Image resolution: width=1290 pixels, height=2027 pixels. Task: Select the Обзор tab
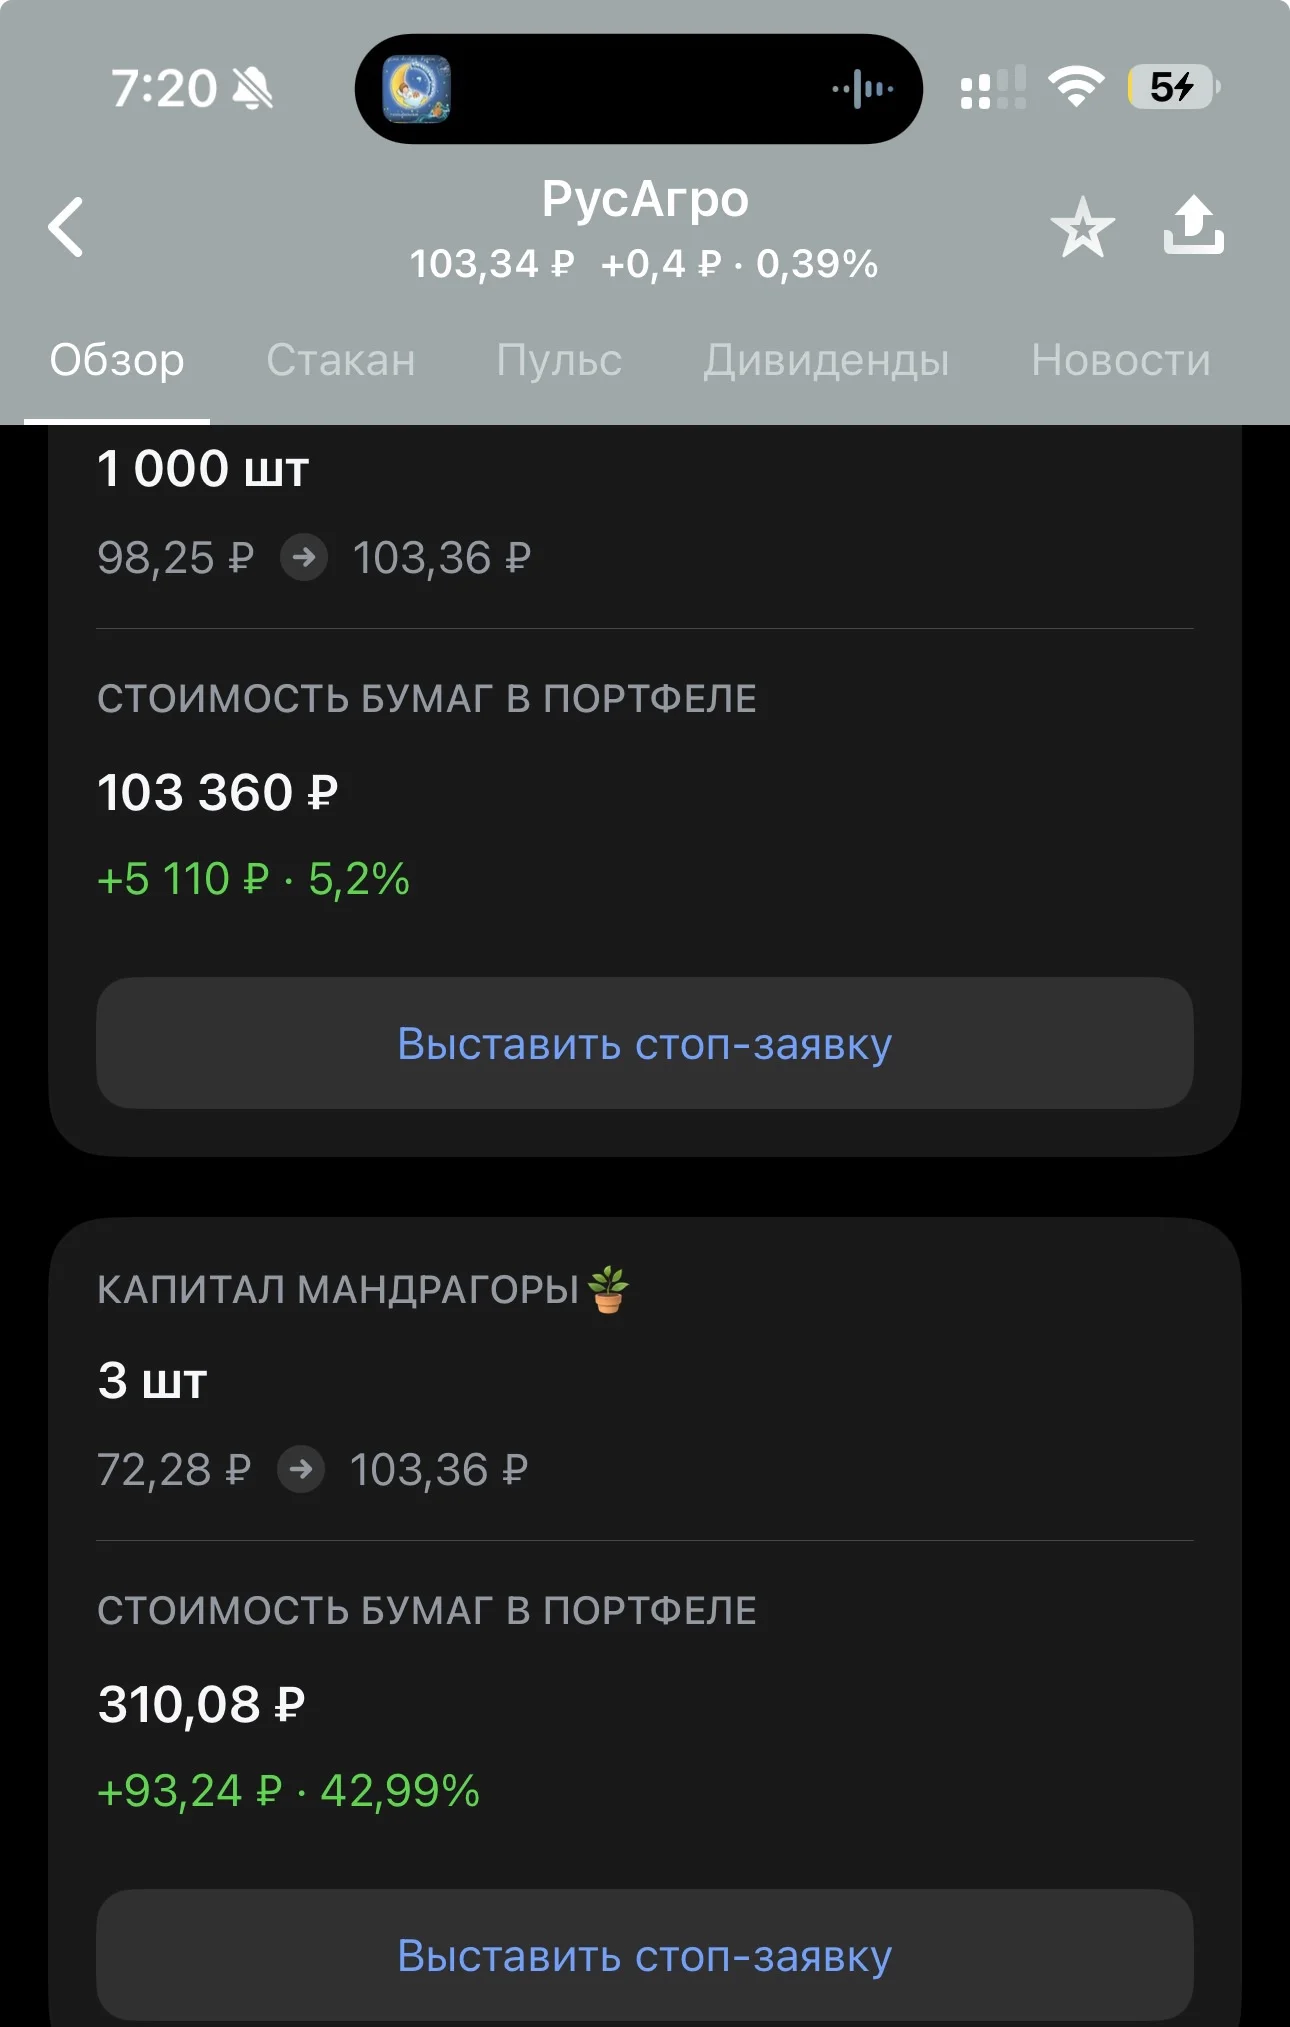(x=117, y=360)
